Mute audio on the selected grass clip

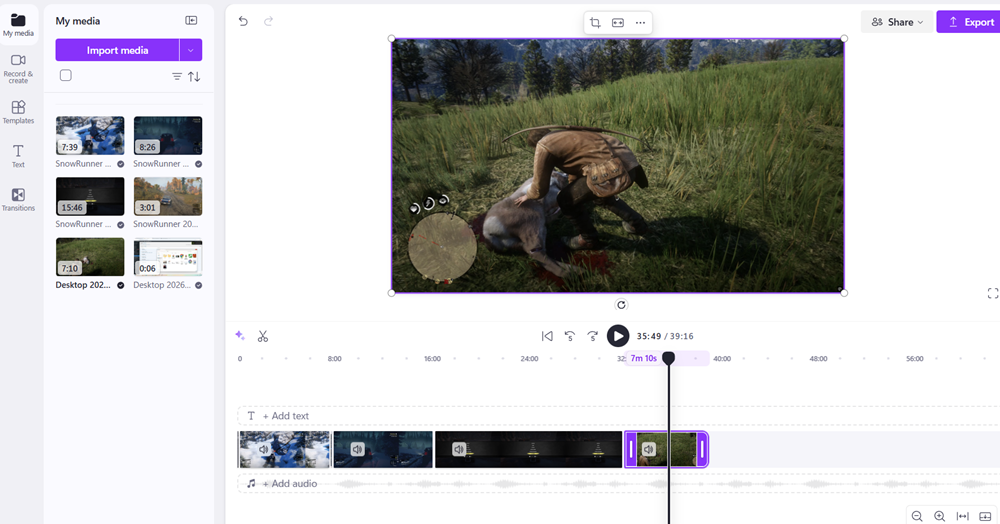click(x=649, y=449)
